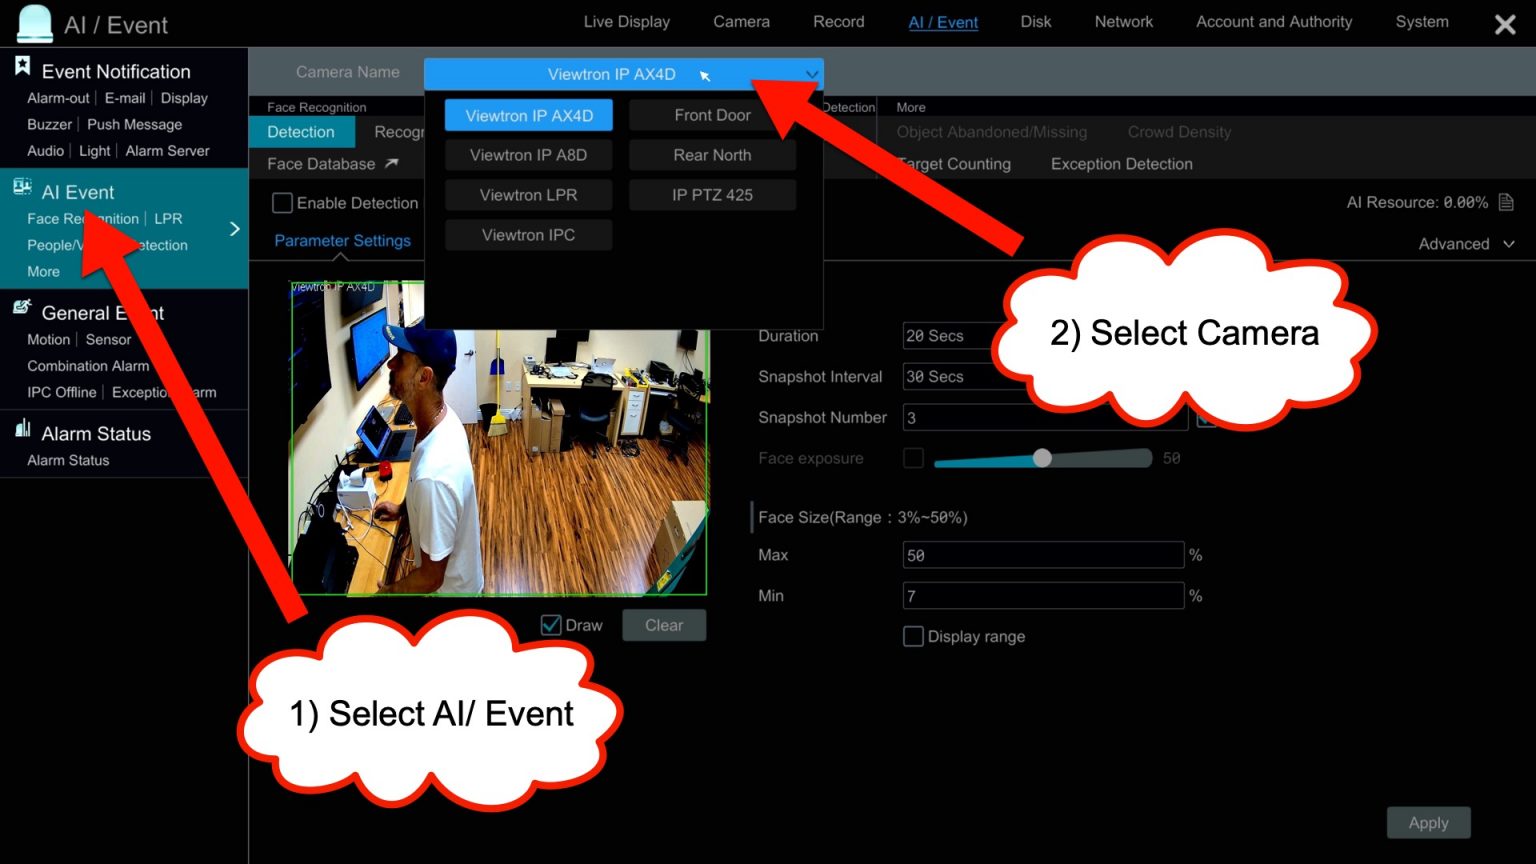Select Front Door from camera list
Image resolution: width=1536 pixels, height=864 pixels.
point(712,115)
